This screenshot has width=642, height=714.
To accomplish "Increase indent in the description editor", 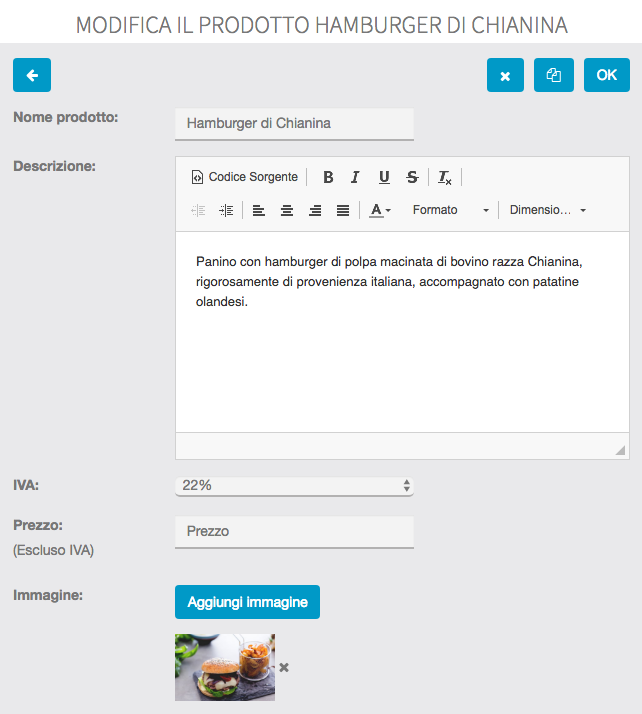I will tap(226, 210).
